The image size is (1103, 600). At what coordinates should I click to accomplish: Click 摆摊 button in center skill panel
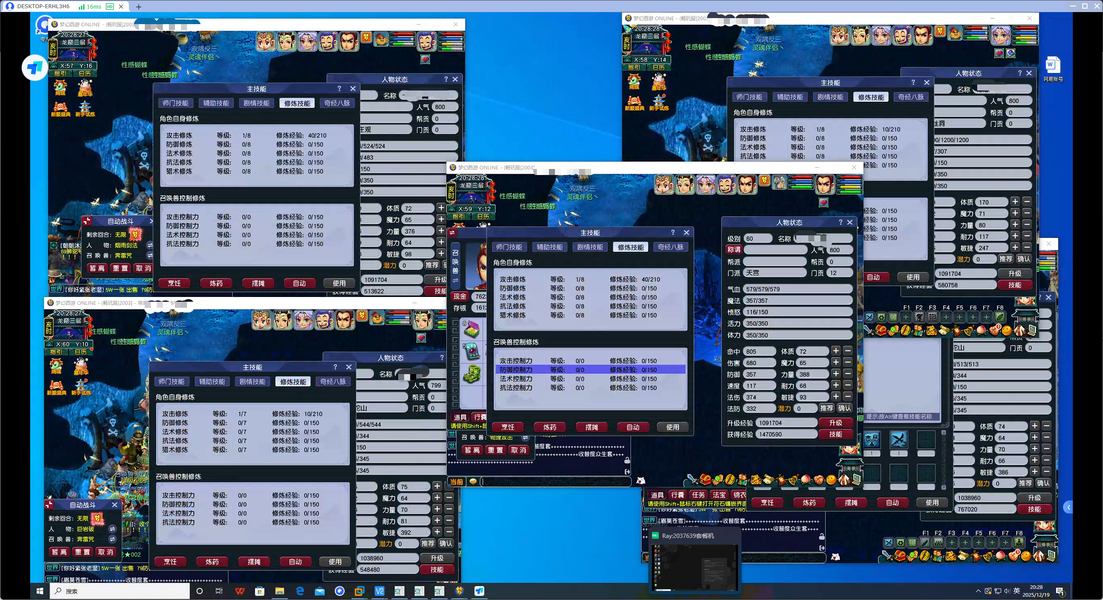[x=591, y=427]
